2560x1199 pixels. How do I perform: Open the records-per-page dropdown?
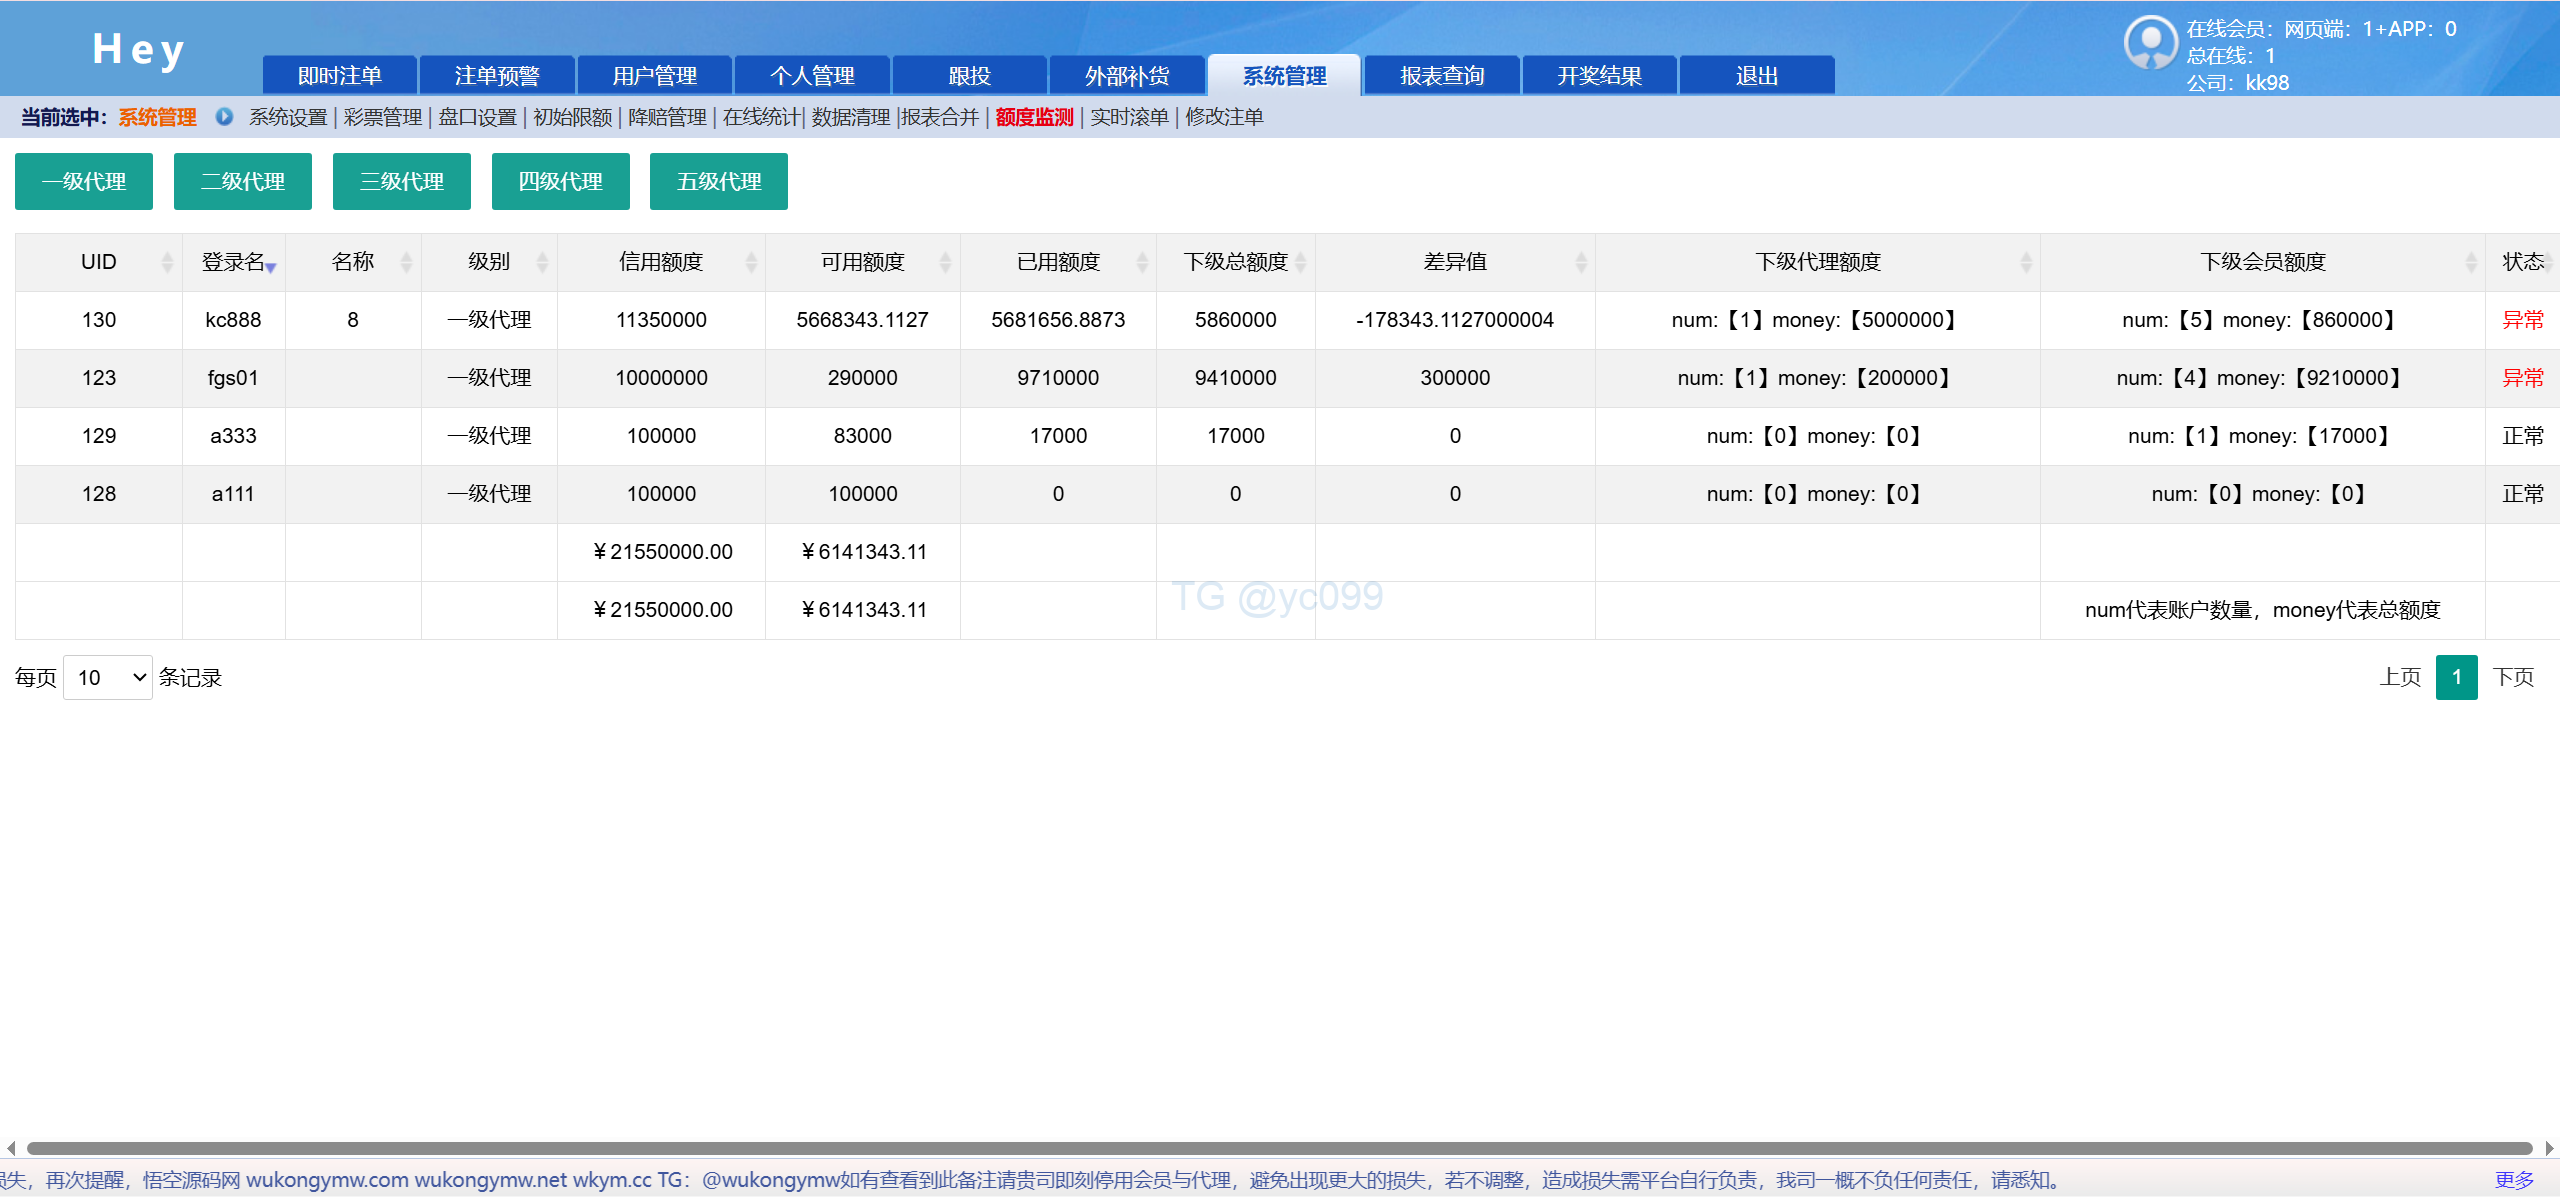point(108,678)
